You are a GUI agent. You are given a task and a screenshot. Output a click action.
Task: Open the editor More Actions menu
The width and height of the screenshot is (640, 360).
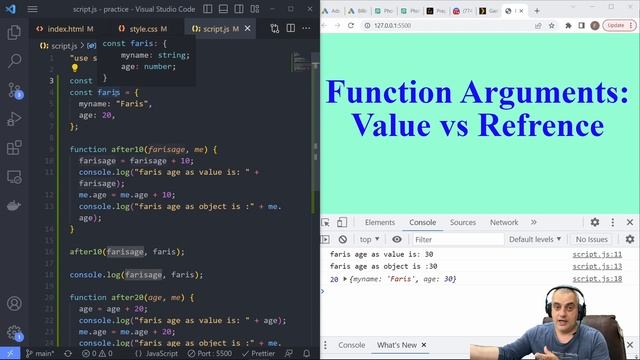tap(306, 28)
